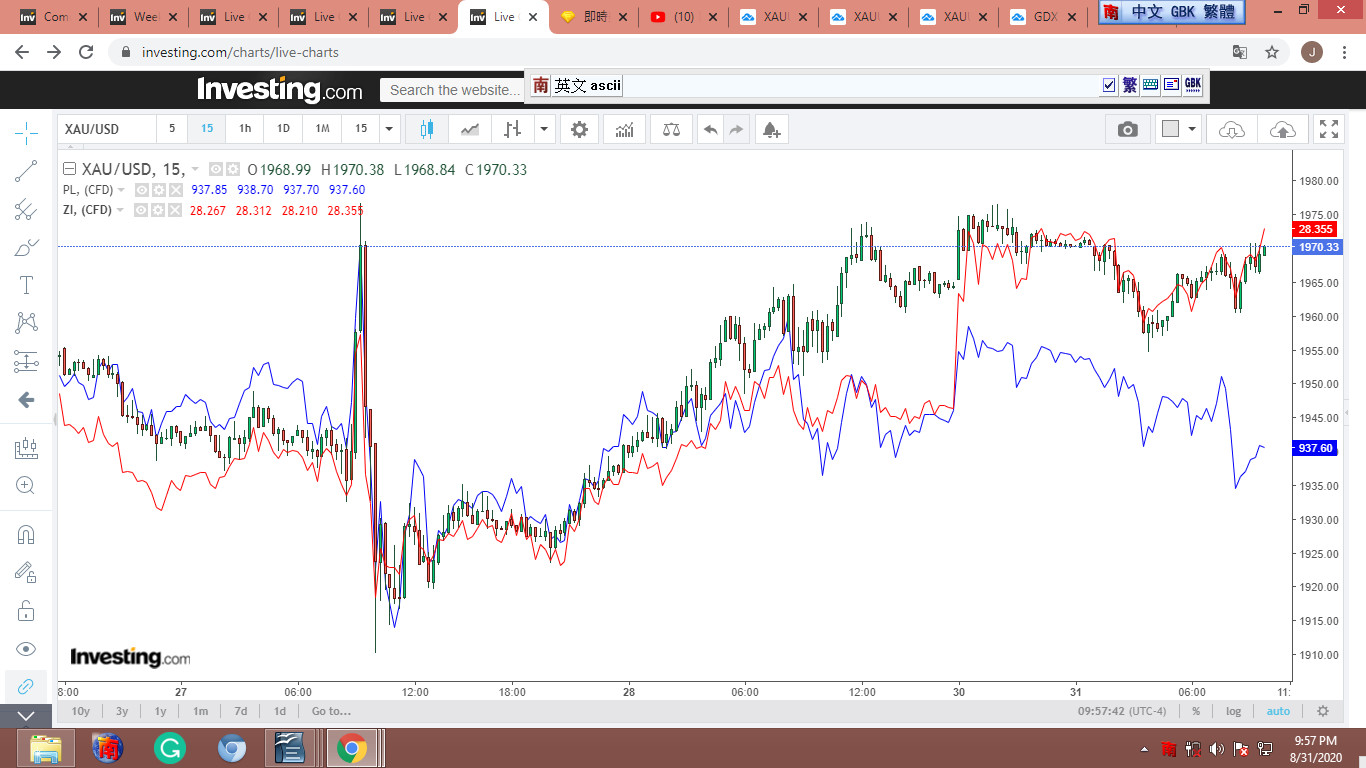Screen dimensions: 1366x768
Task: Select the 1h timeframe
Action: 244,129
